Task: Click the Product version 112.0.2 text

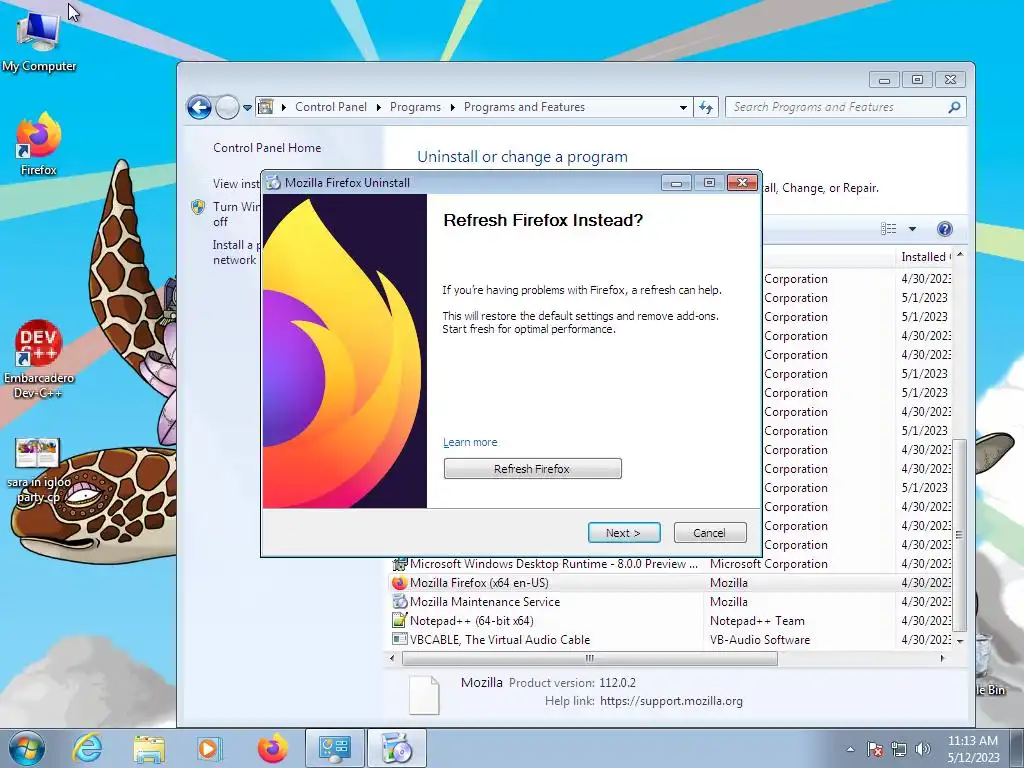Action: point(573,682)
